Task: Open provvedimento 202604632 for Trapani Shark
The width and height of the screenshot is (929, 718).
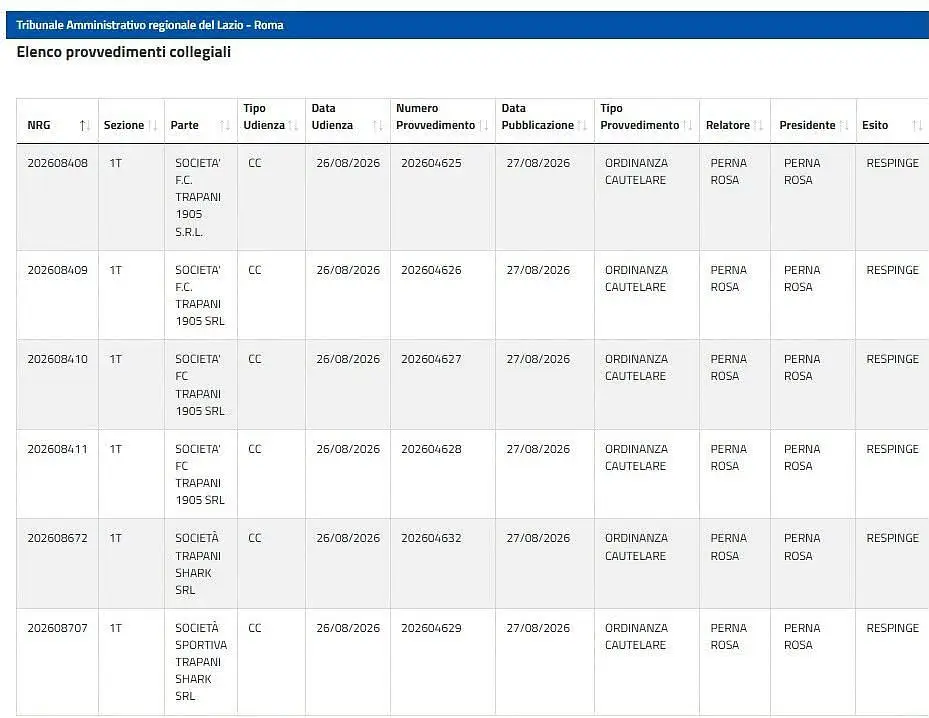Action: point(431,538)
